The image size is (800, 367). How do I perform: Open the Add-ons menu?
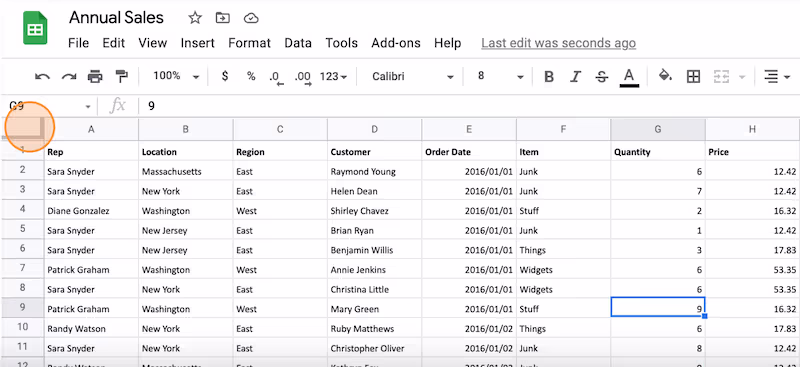[x=396, y=43]
